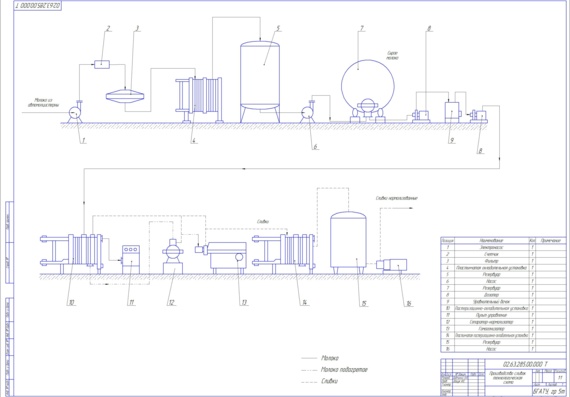Screen dimensions: 570x397
Task: Click the mirrored drawing code at top-left corner
Action: coord(38,6)
